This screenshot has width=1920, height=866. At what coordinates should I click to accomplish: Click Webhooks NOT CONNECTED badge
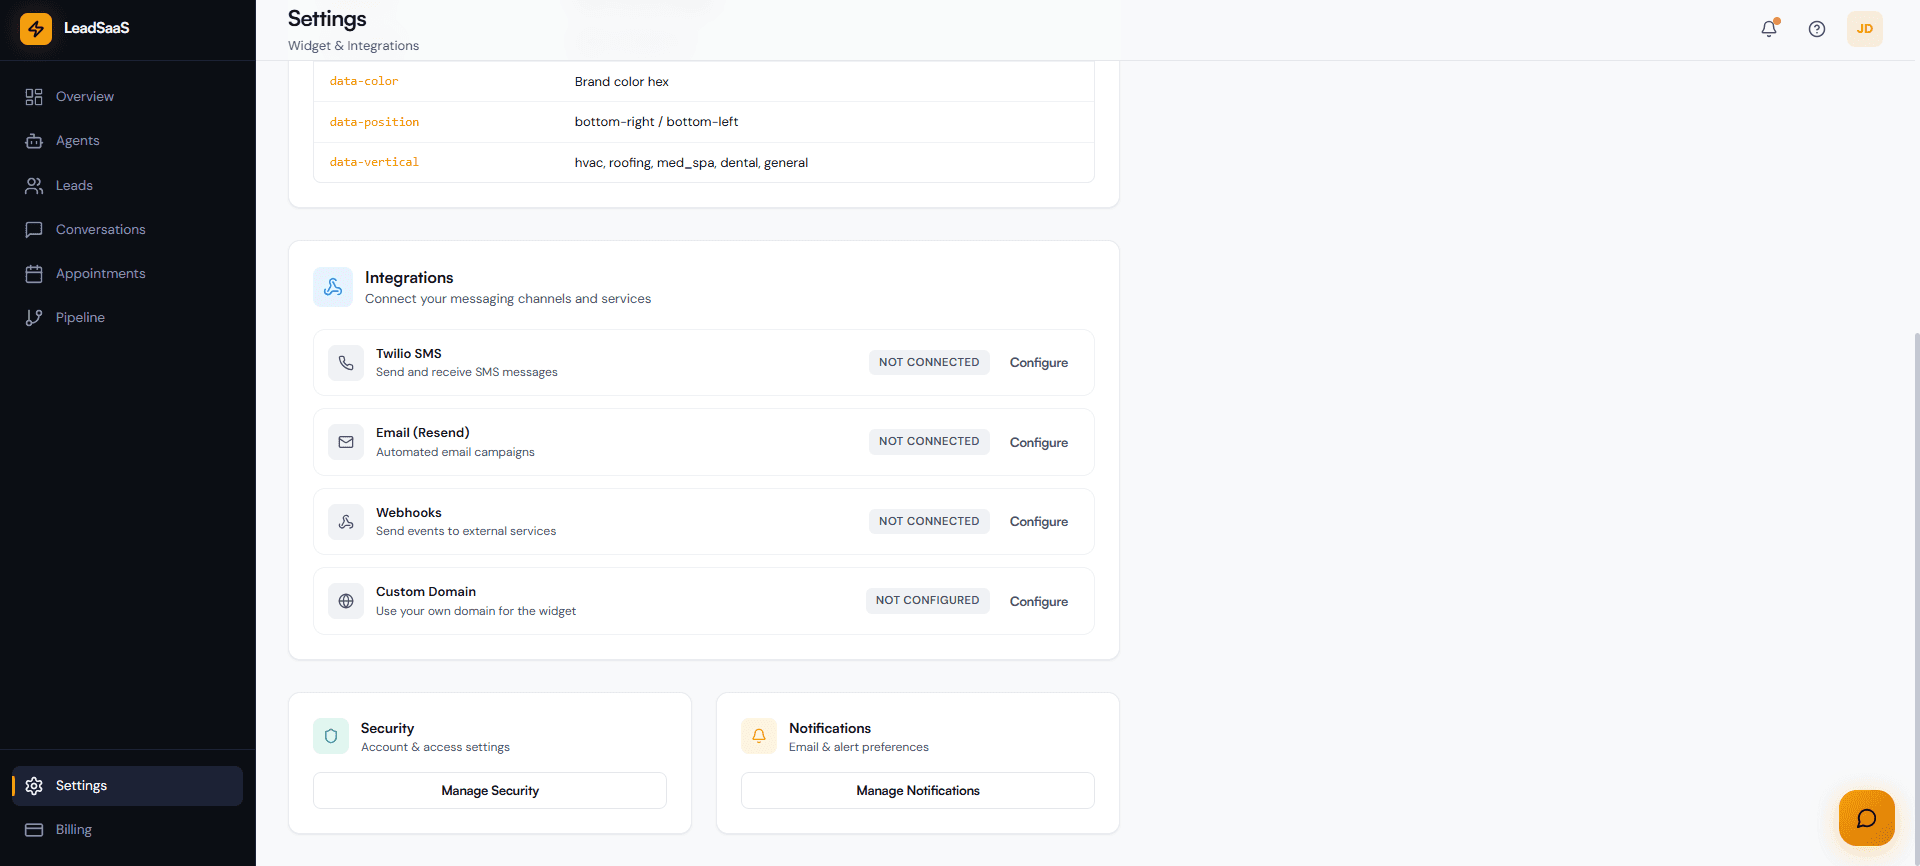pyautogui.click(x=929, y=521)
